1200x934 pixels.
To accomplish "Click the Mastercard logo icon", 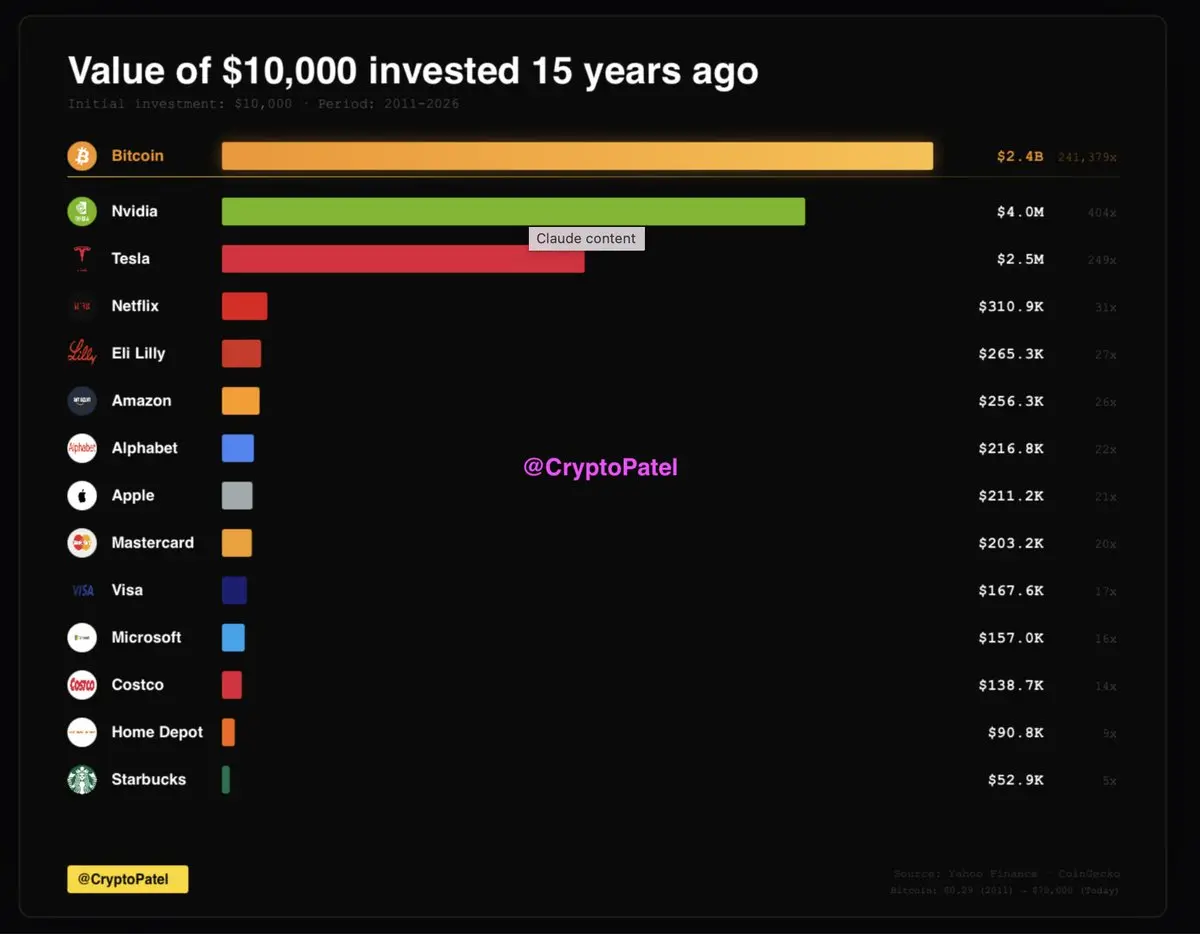I will 82,543.
